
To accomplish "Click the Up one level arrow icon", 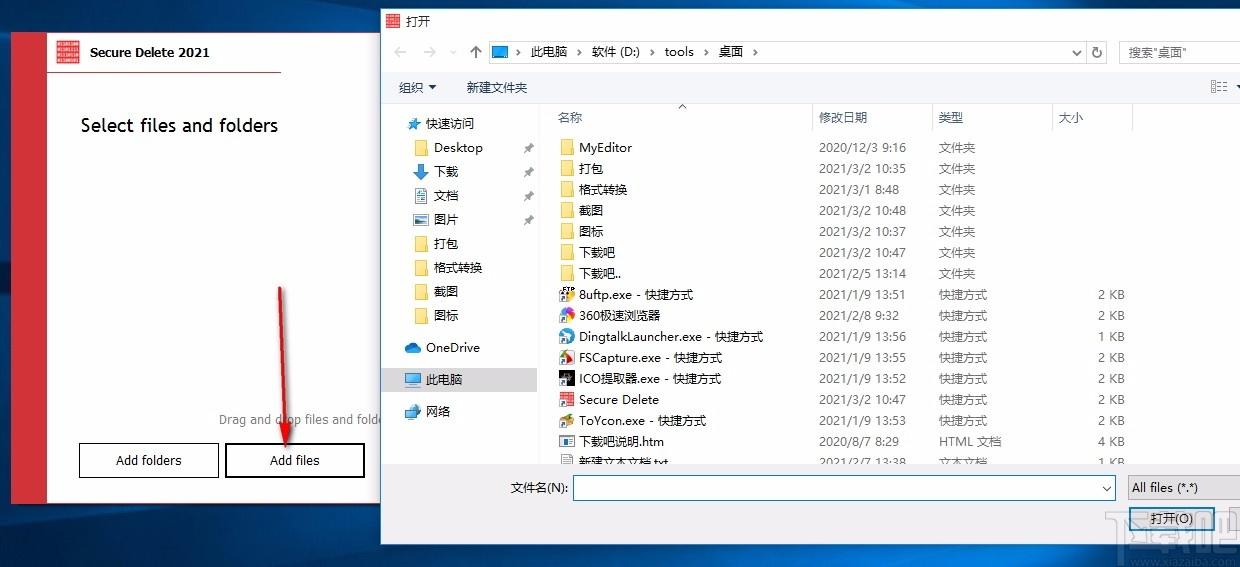I will [476, 52].
